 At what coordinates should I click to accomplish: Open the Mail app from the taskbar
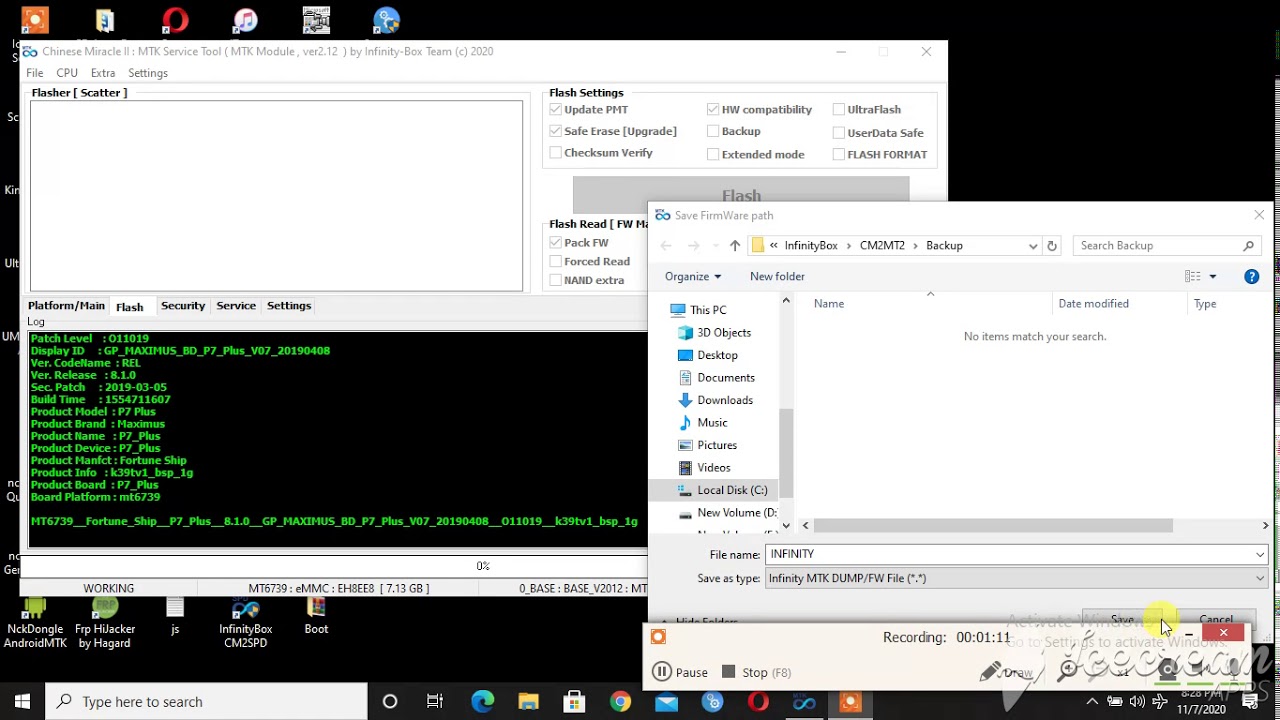click(666, 702)
